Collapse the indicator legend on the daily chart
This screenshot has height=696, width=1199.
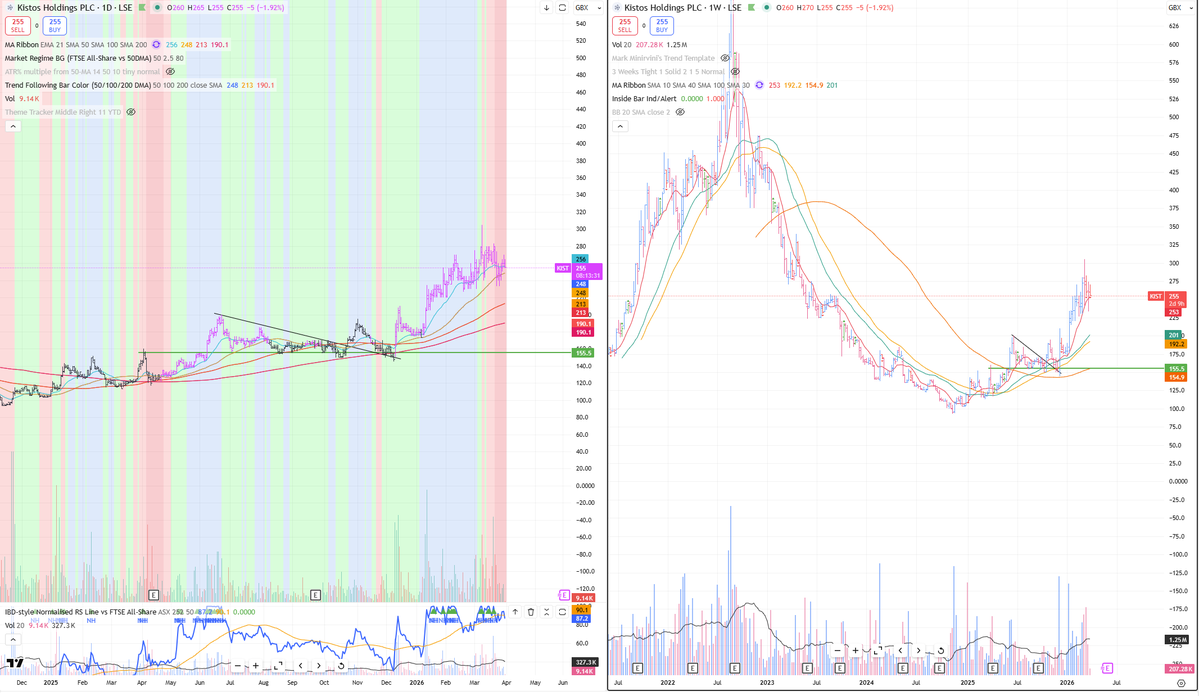coord(13,126)
